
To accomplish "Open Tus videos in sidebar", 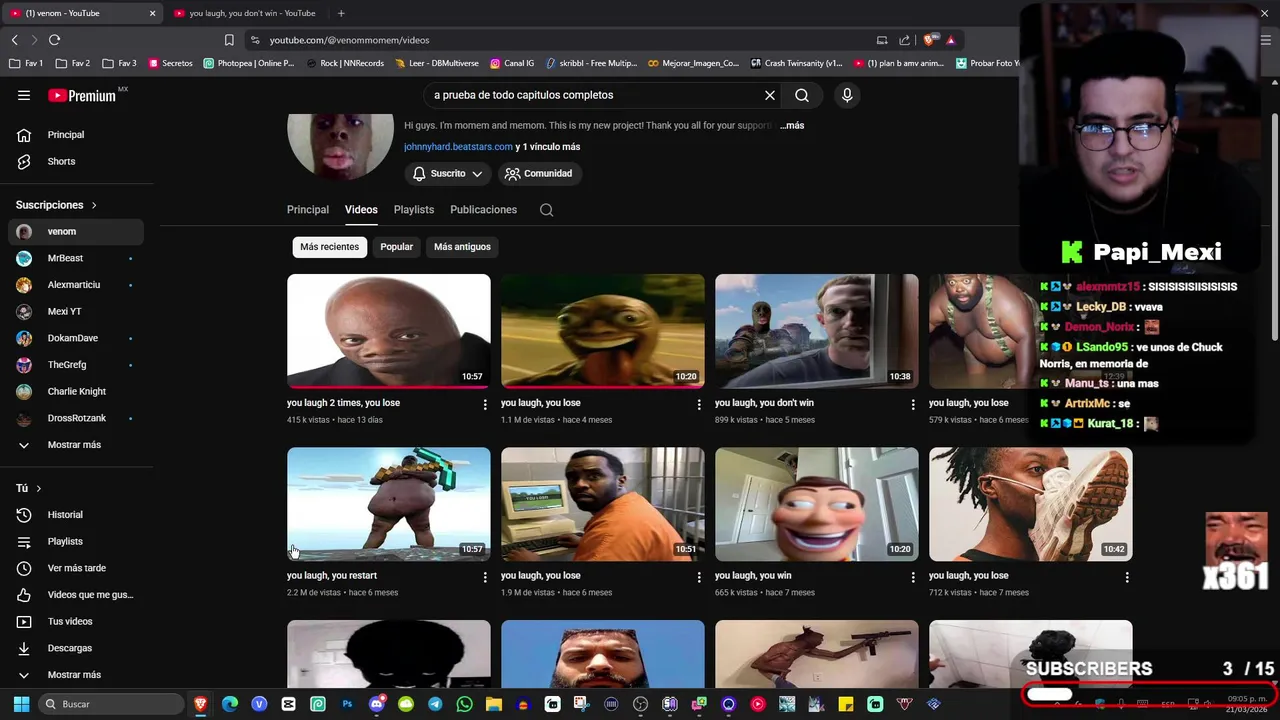I will [76, 622].
